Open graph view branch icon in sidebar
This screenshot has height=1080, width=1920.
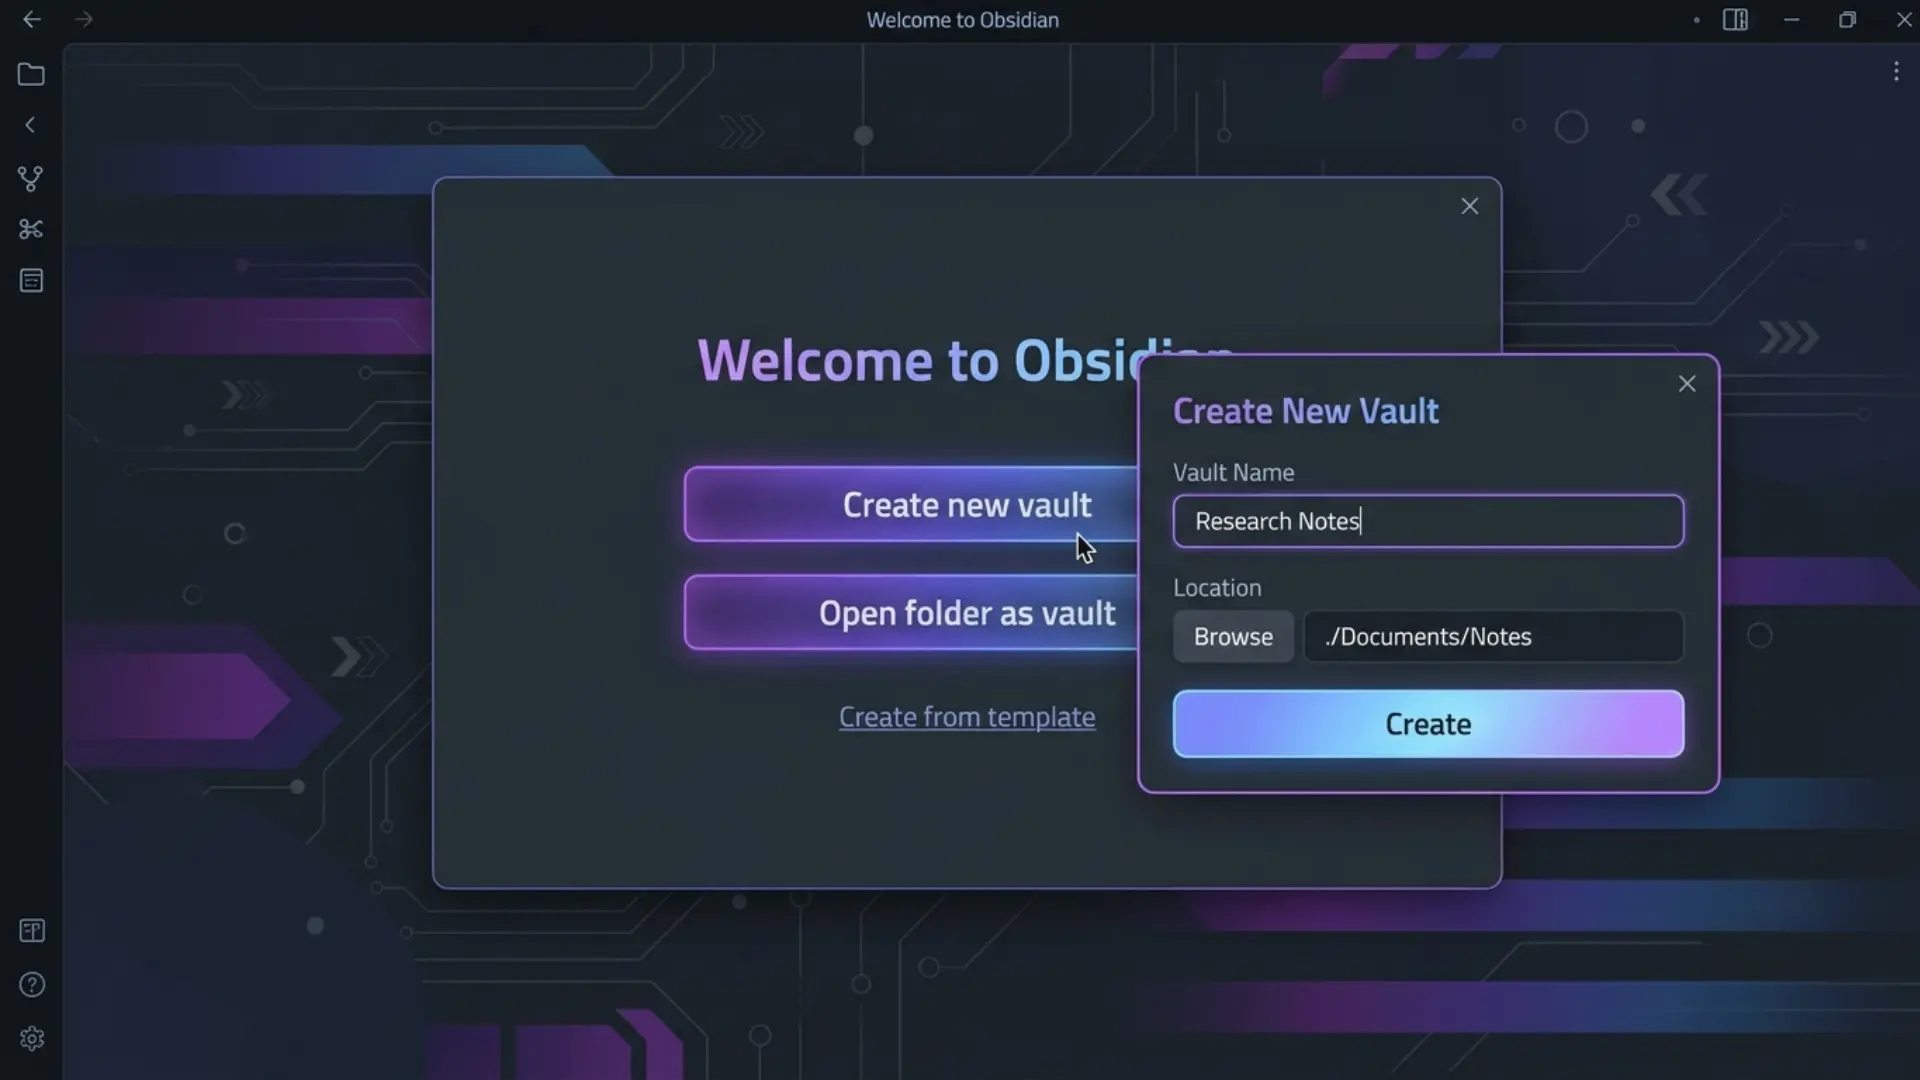31,179
